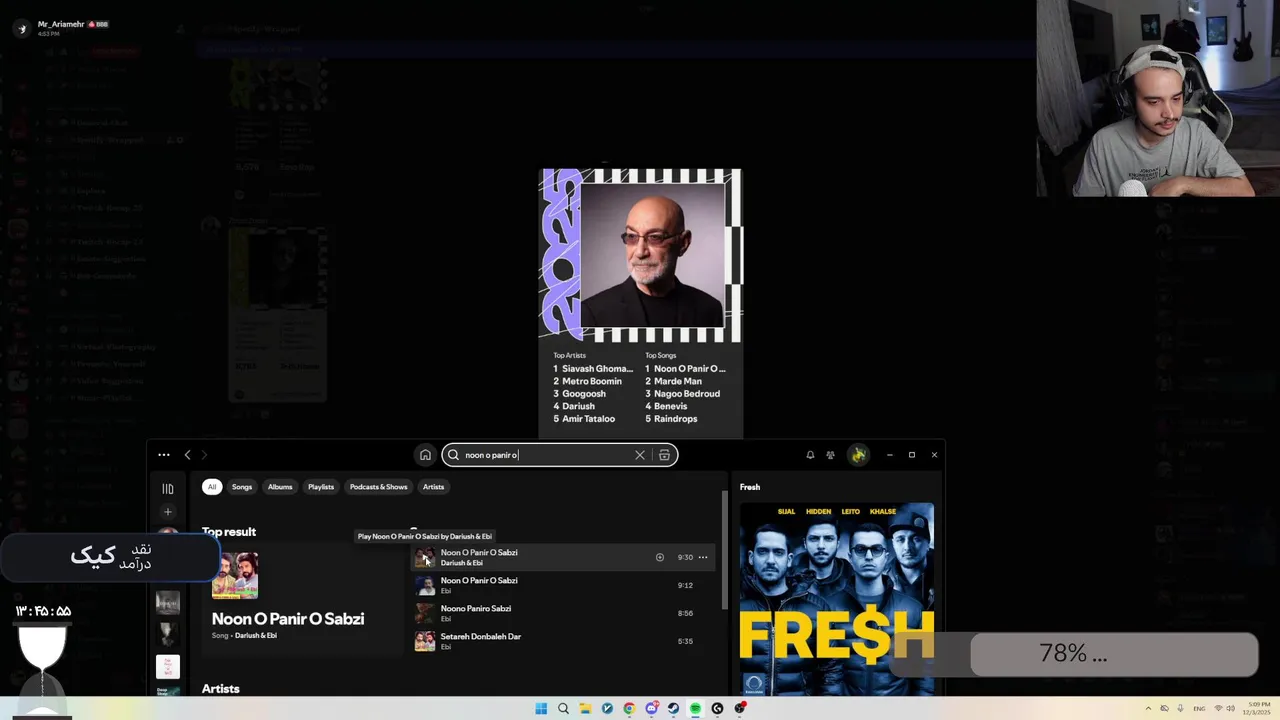Open the Spotify three-dot app menu

pyautogui.click(x=164, y=455)
